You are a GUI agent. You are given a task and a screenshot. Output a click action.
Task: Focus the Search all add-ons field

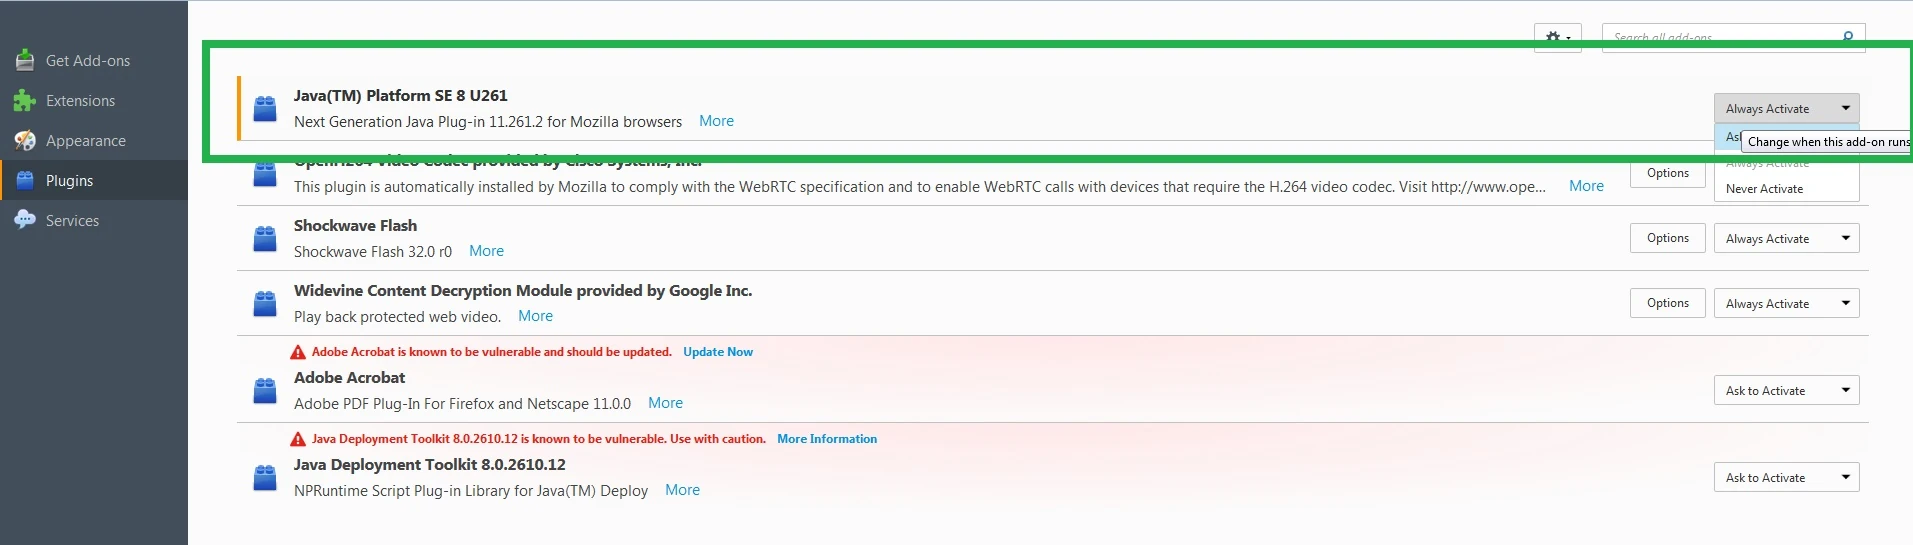(x=1733, y=38)
